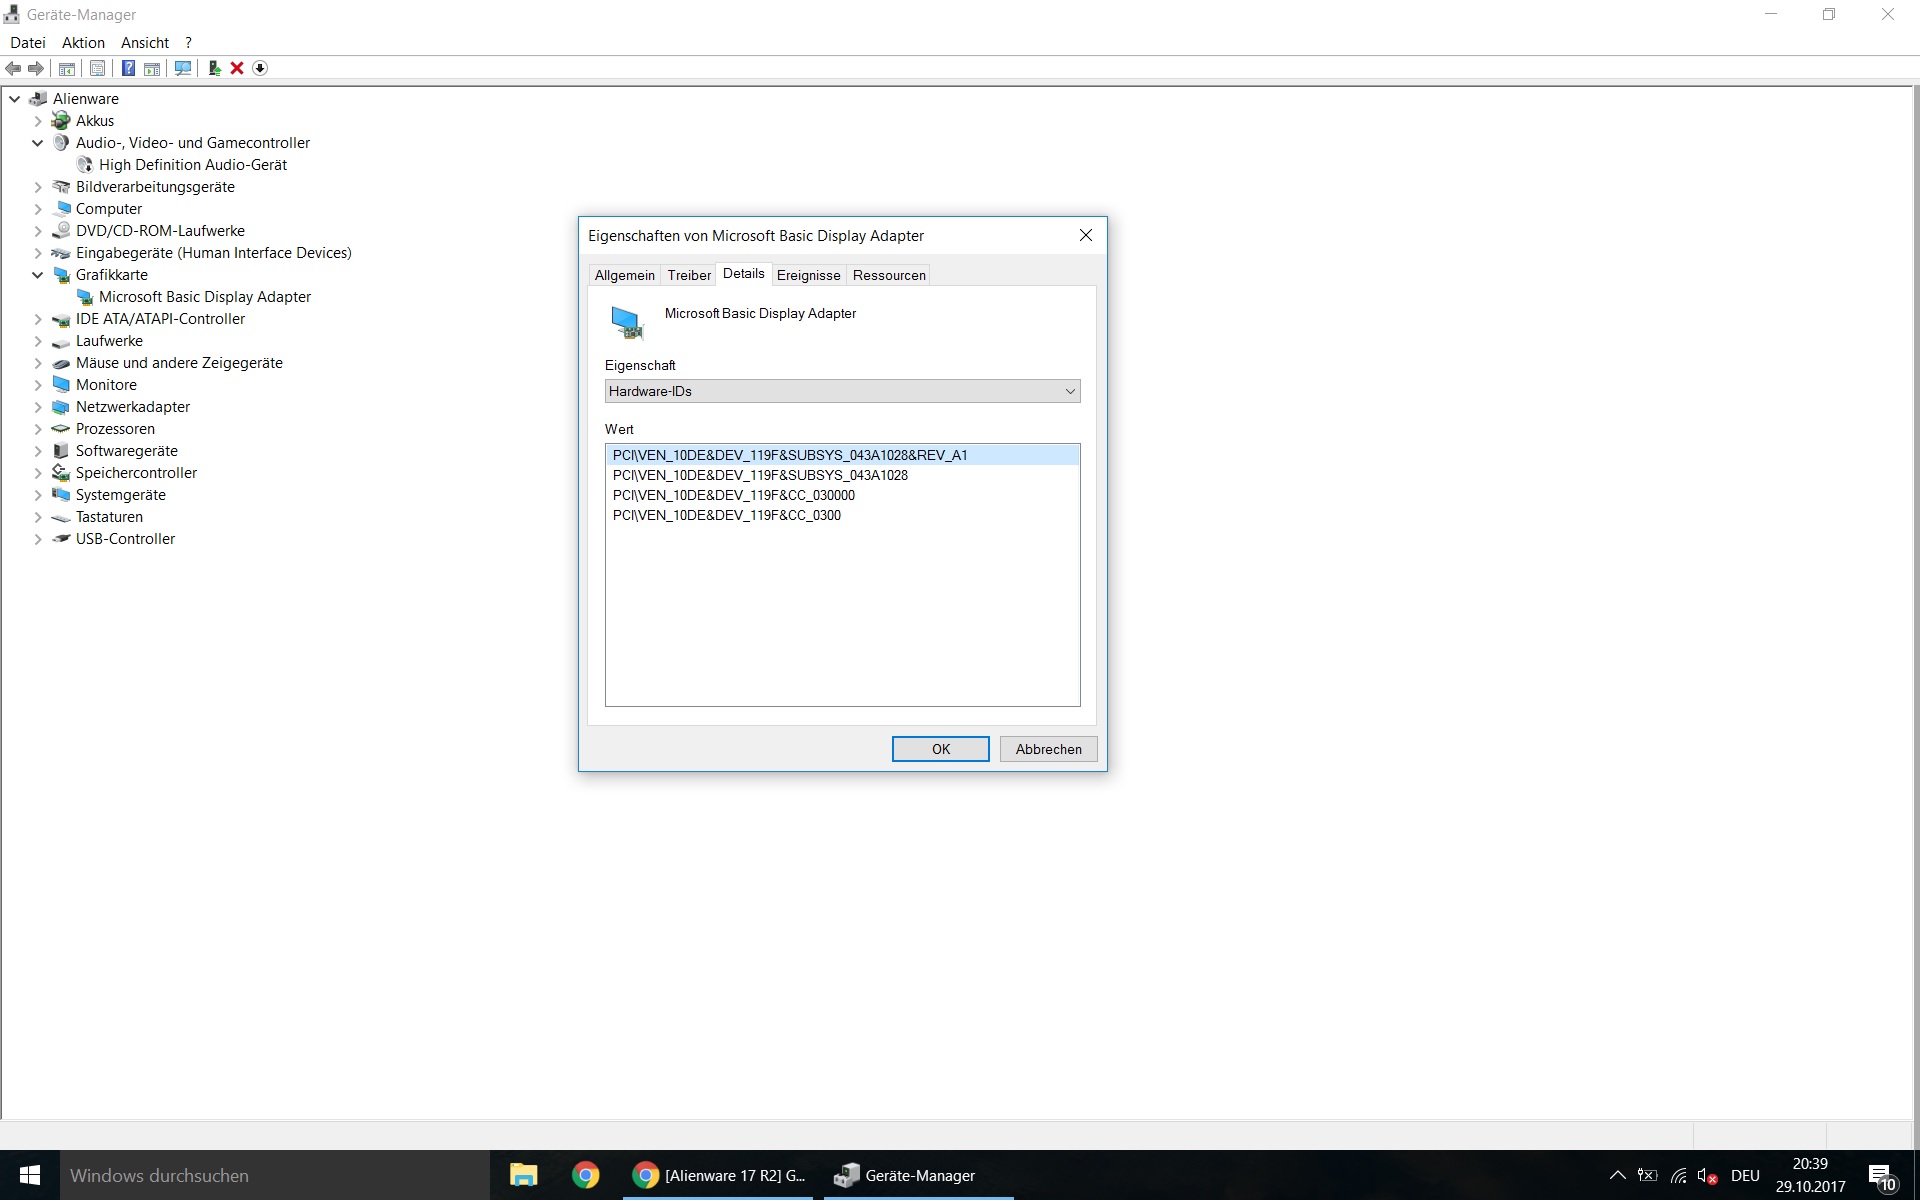
Task: Click scan for hardware changes icon
Action: (183, 68)
